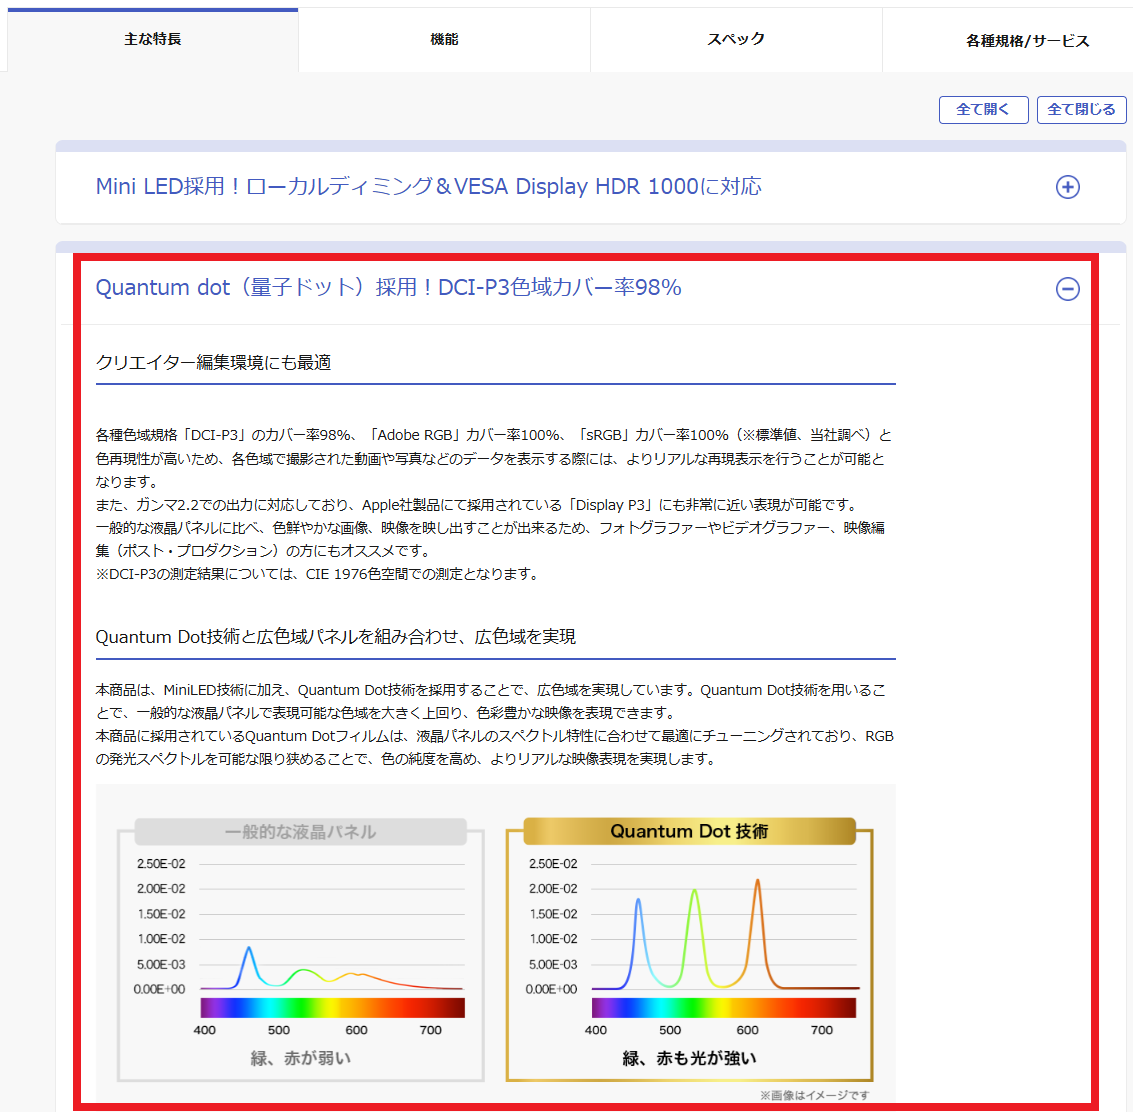Go to the 主な特長 tab

153,39
